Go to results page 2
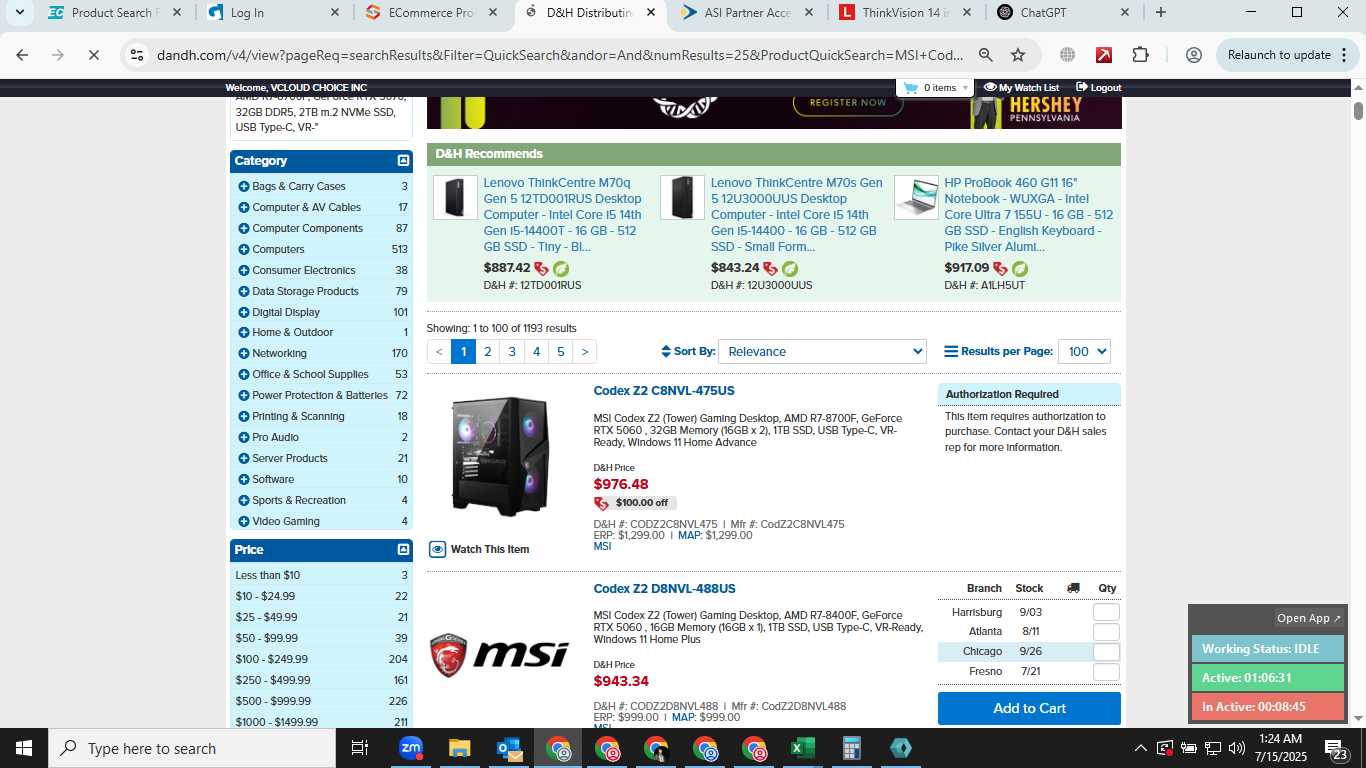Screen dimensions: 1366x768 (x=487, y=352)
